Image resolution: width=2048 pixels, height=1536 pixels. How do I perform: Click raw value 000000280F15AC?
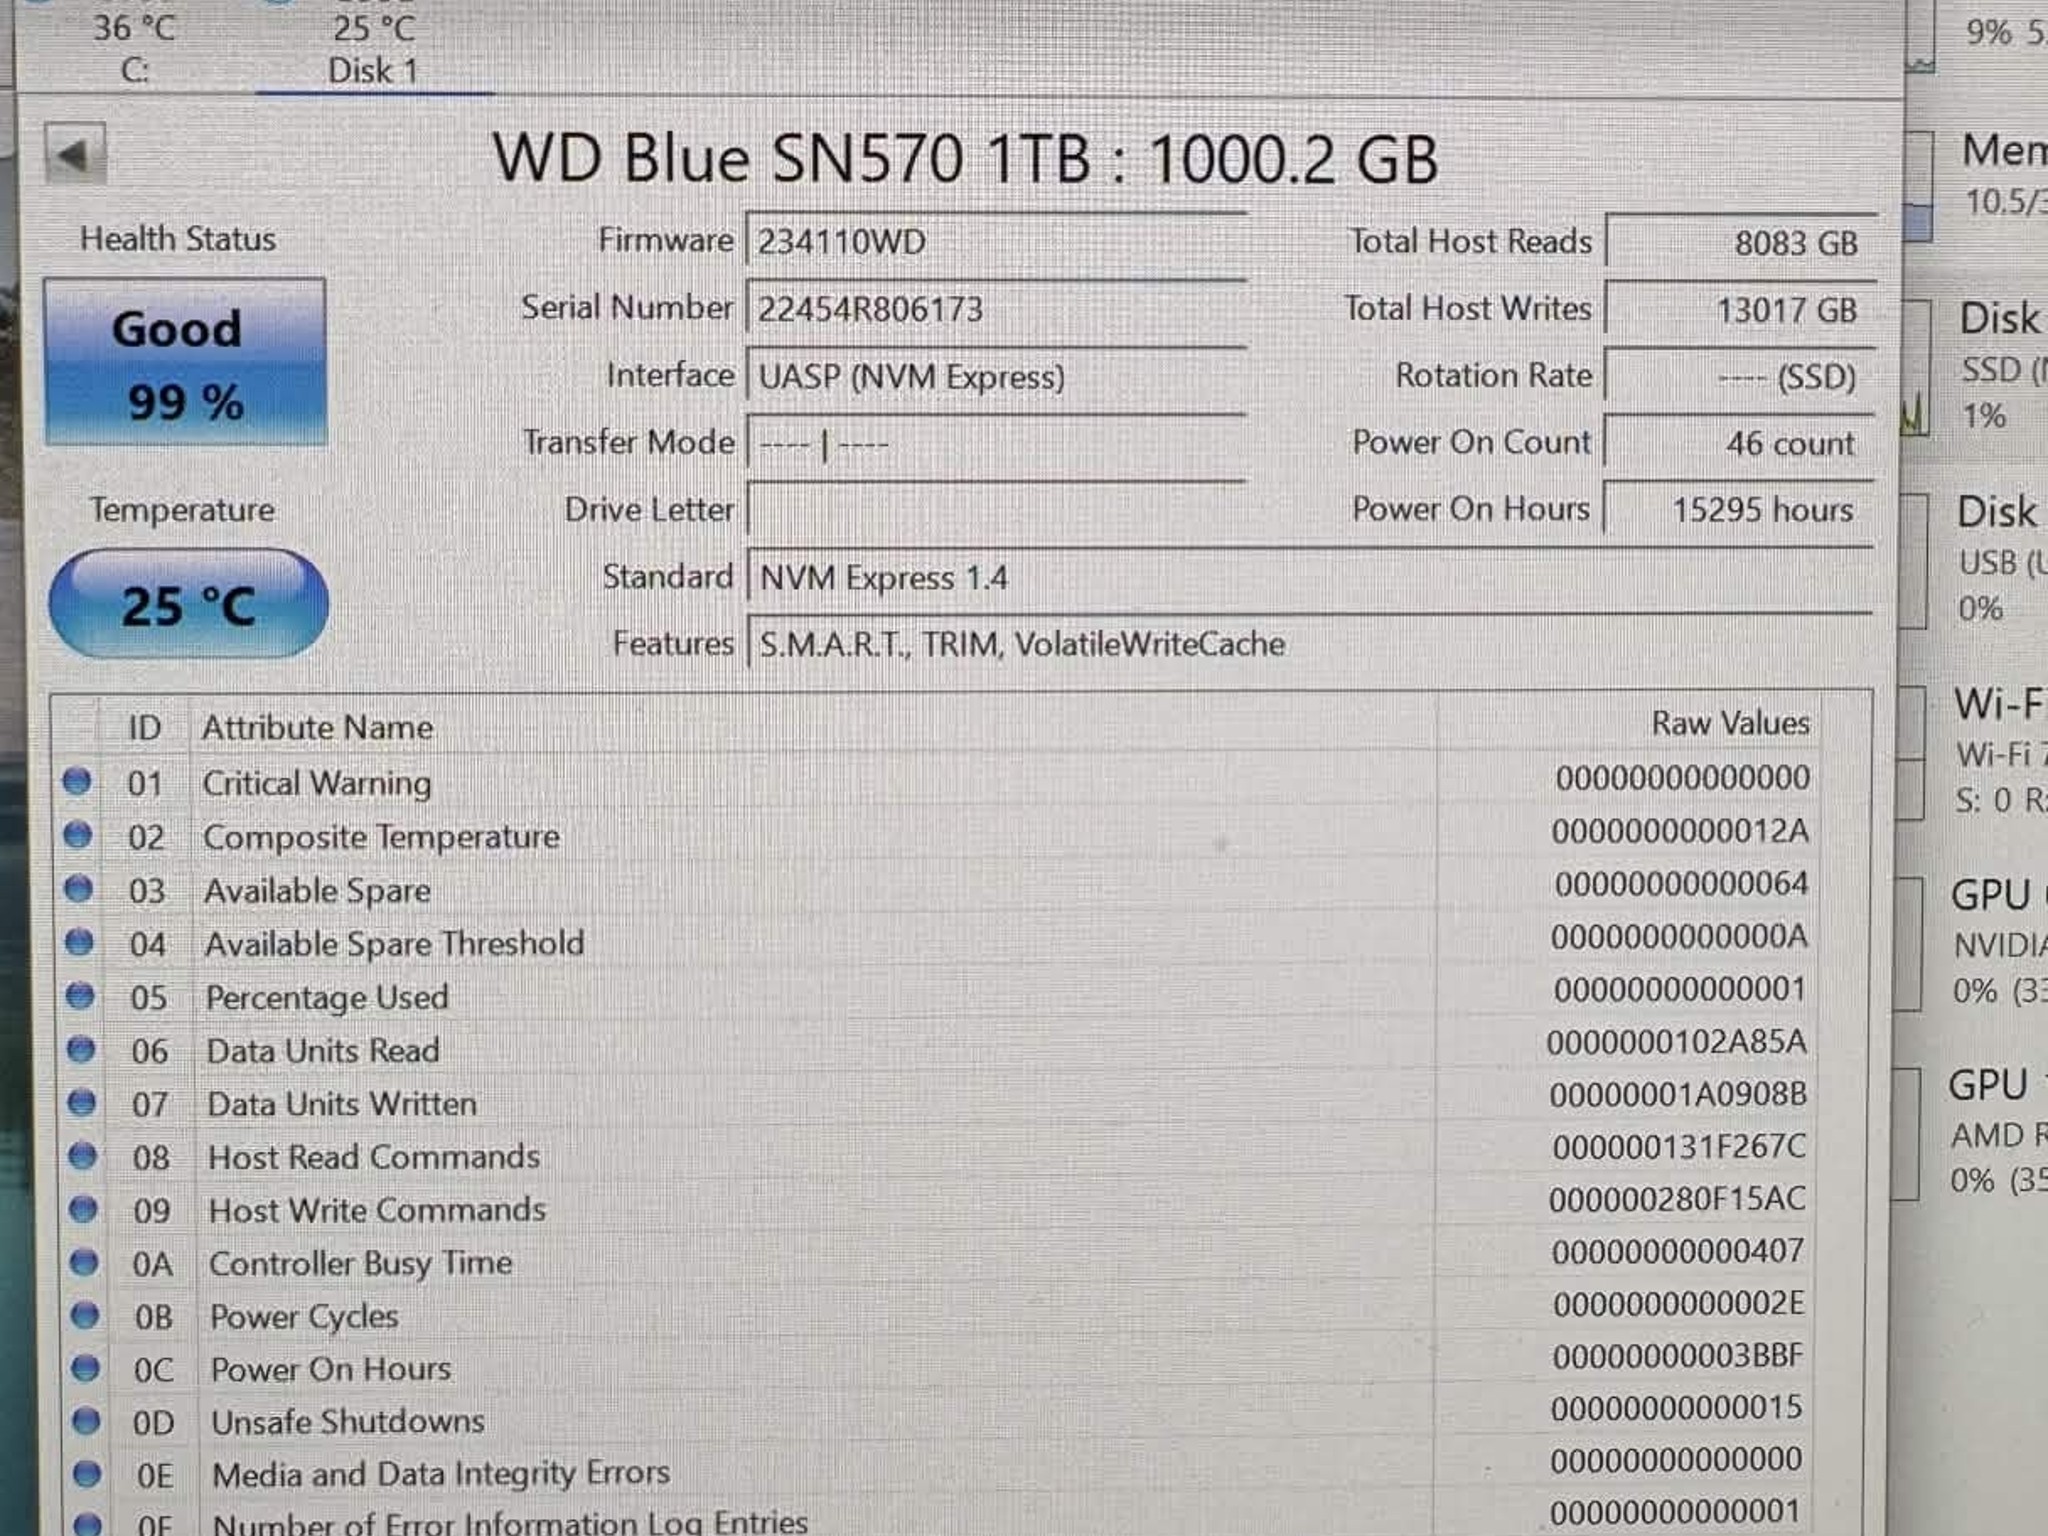click(x=1678, y=1199)
